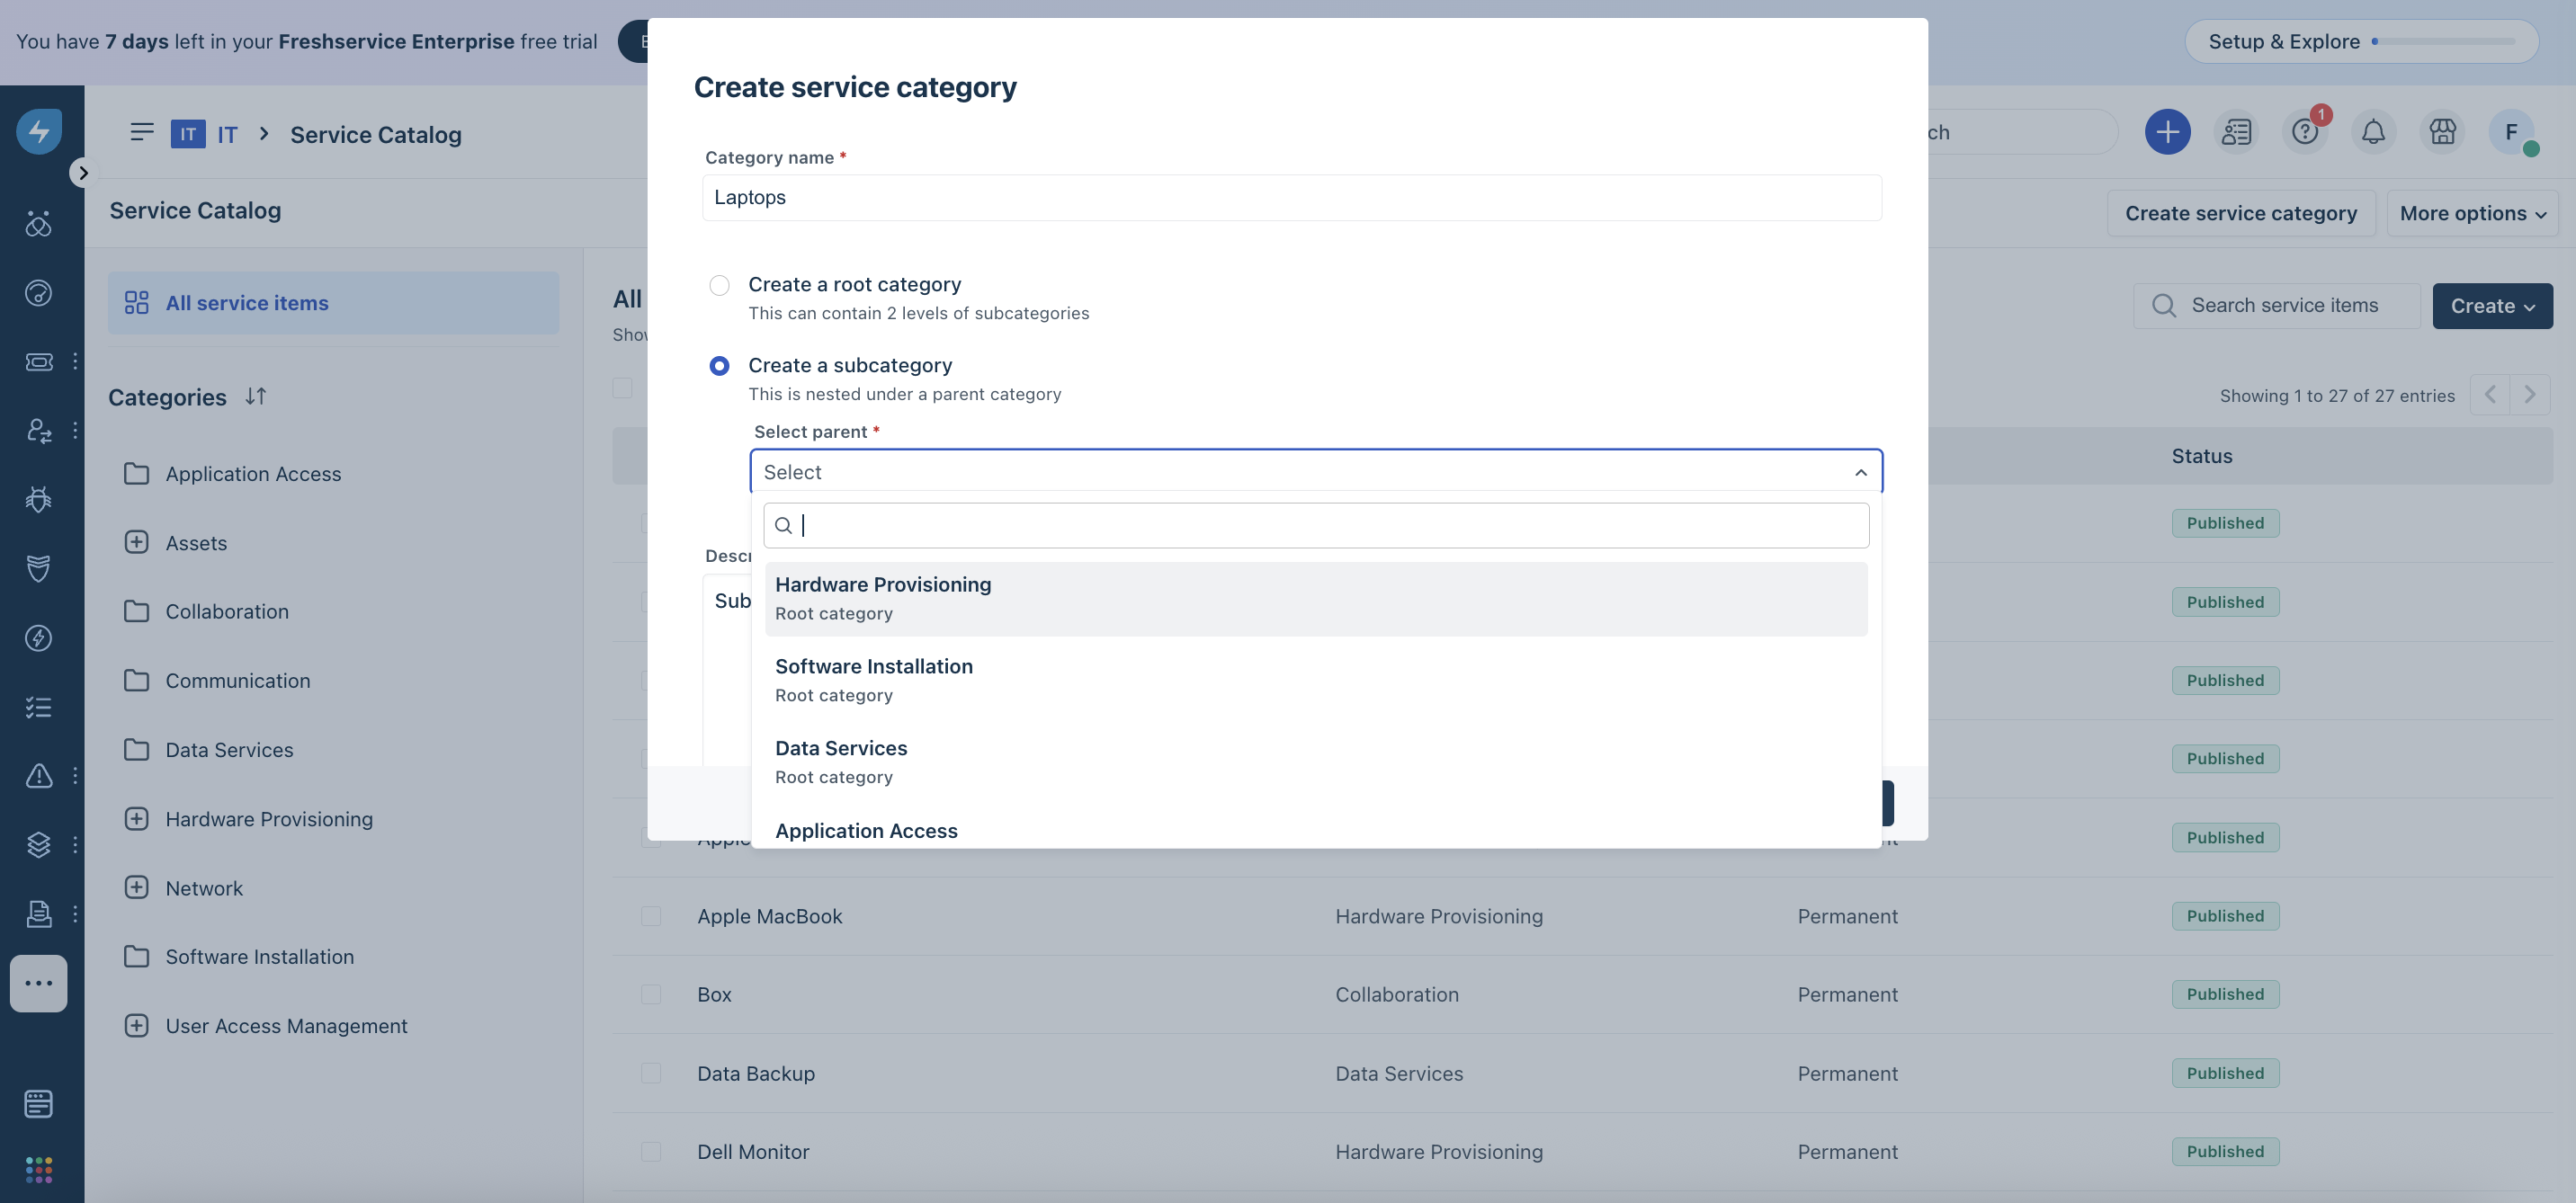Check the Apple MacBook row checkbox
The width and height of the screenshot is (2576, 1203).
coord(651,916)
